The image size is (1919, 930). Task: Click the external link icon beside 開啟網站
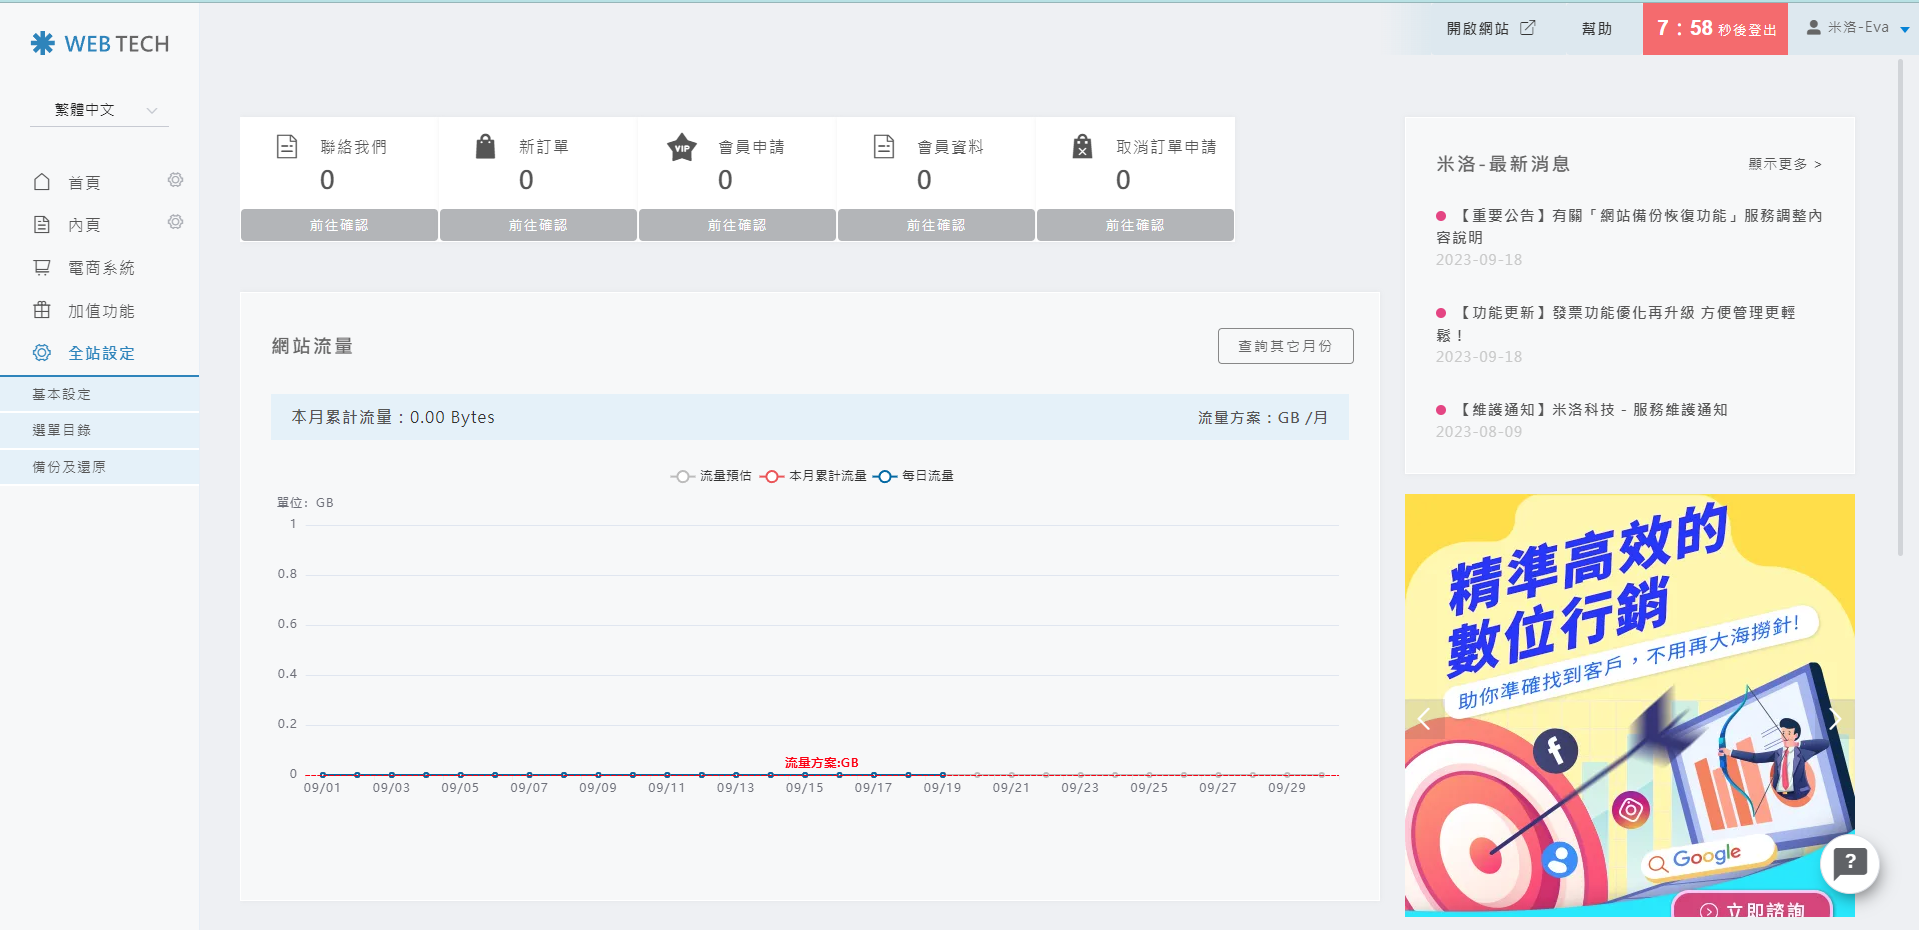1527,28
